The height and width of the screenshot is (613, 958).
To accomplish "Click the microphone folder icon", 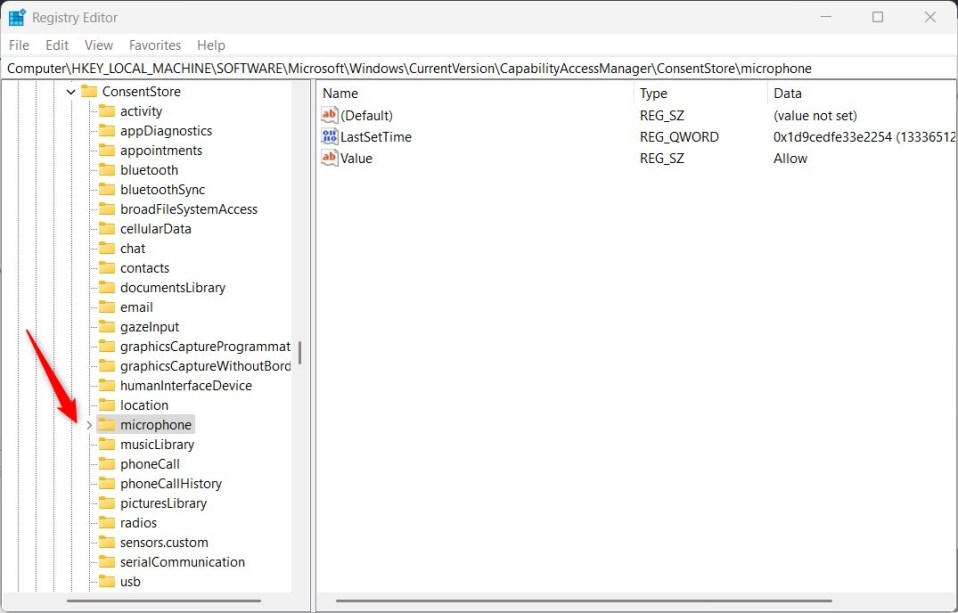I will point(107,424).
